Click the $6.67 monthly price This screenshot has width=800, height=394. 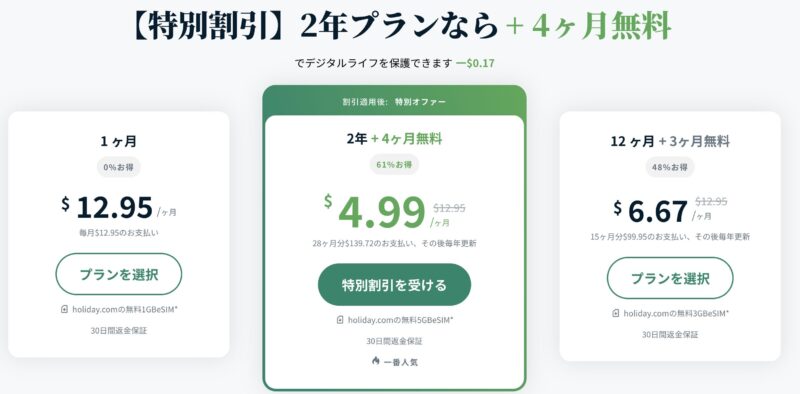(x=651, y=211)
